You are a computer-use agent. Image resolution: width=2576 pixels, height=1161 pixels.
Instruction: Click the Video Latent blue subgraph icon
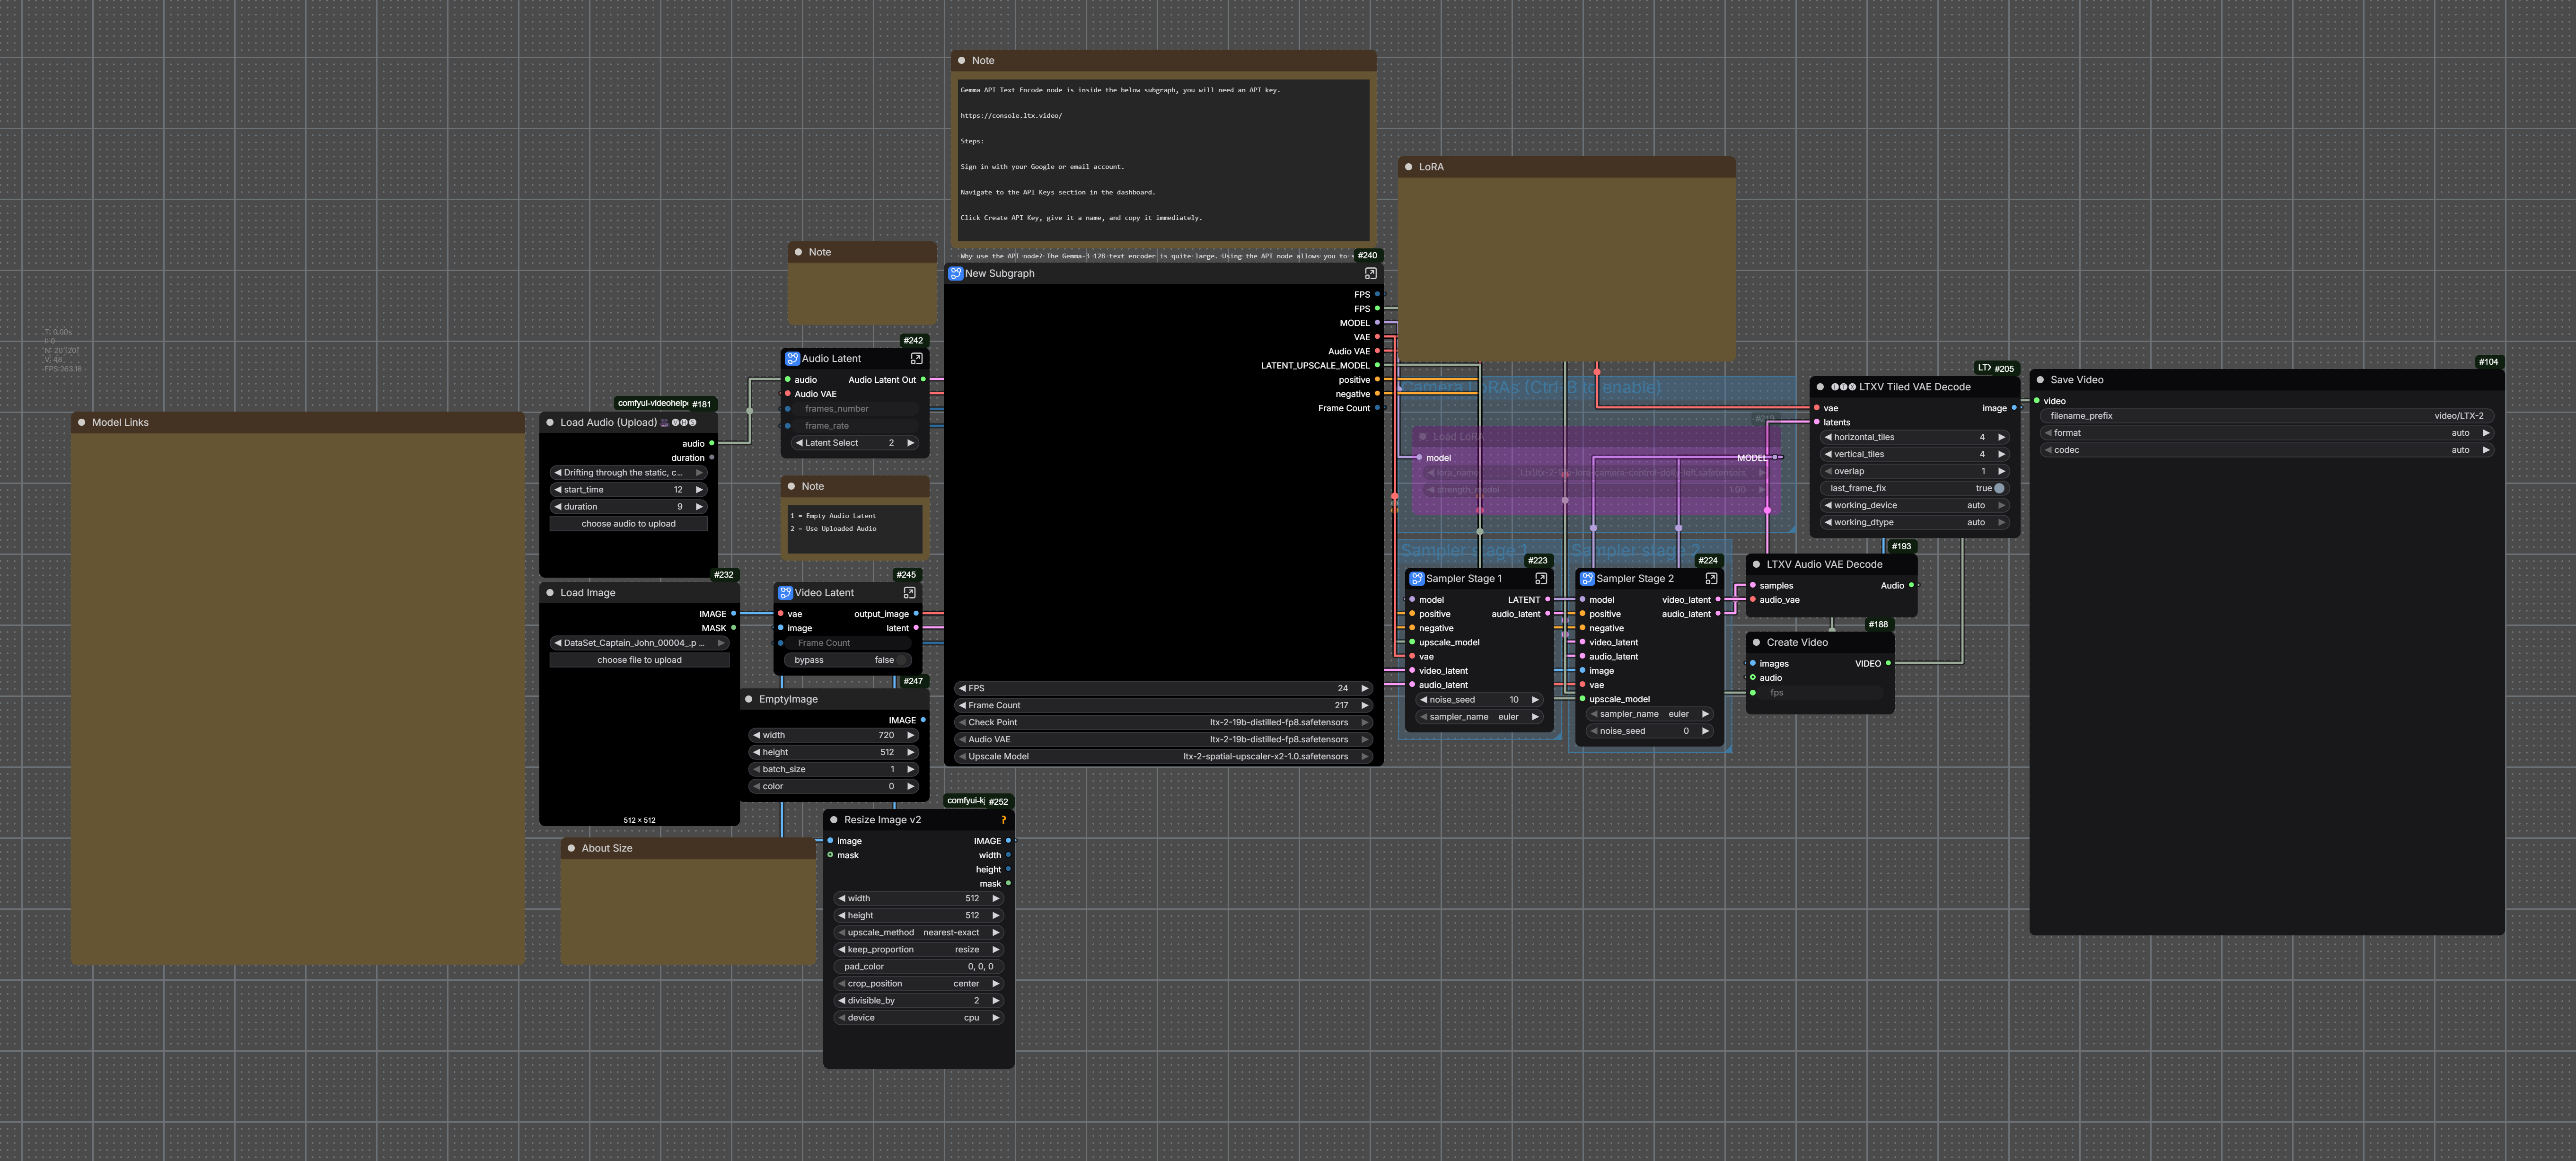click(x=785, y=592)
